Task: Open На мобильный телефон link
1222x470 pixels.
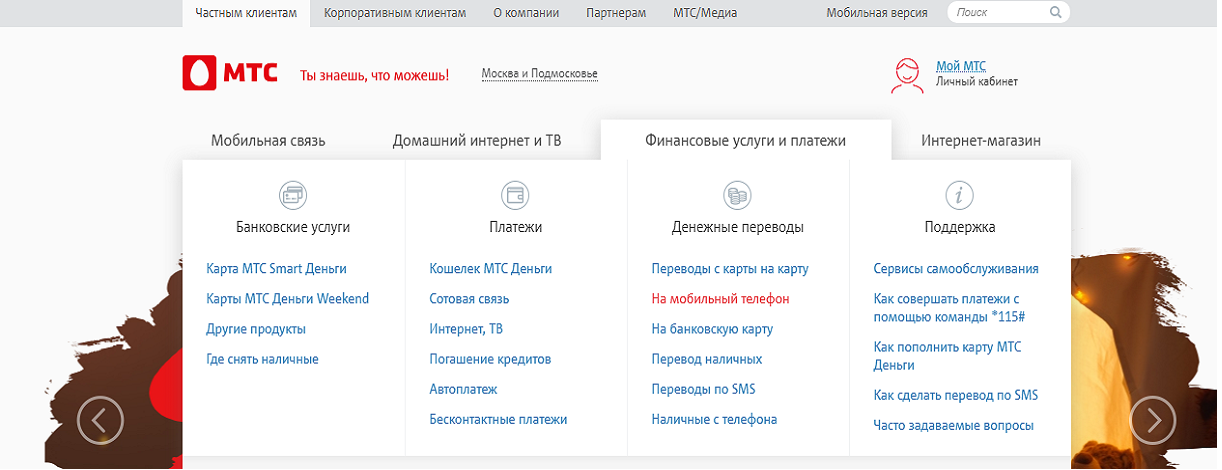Action: coord(720,299)
